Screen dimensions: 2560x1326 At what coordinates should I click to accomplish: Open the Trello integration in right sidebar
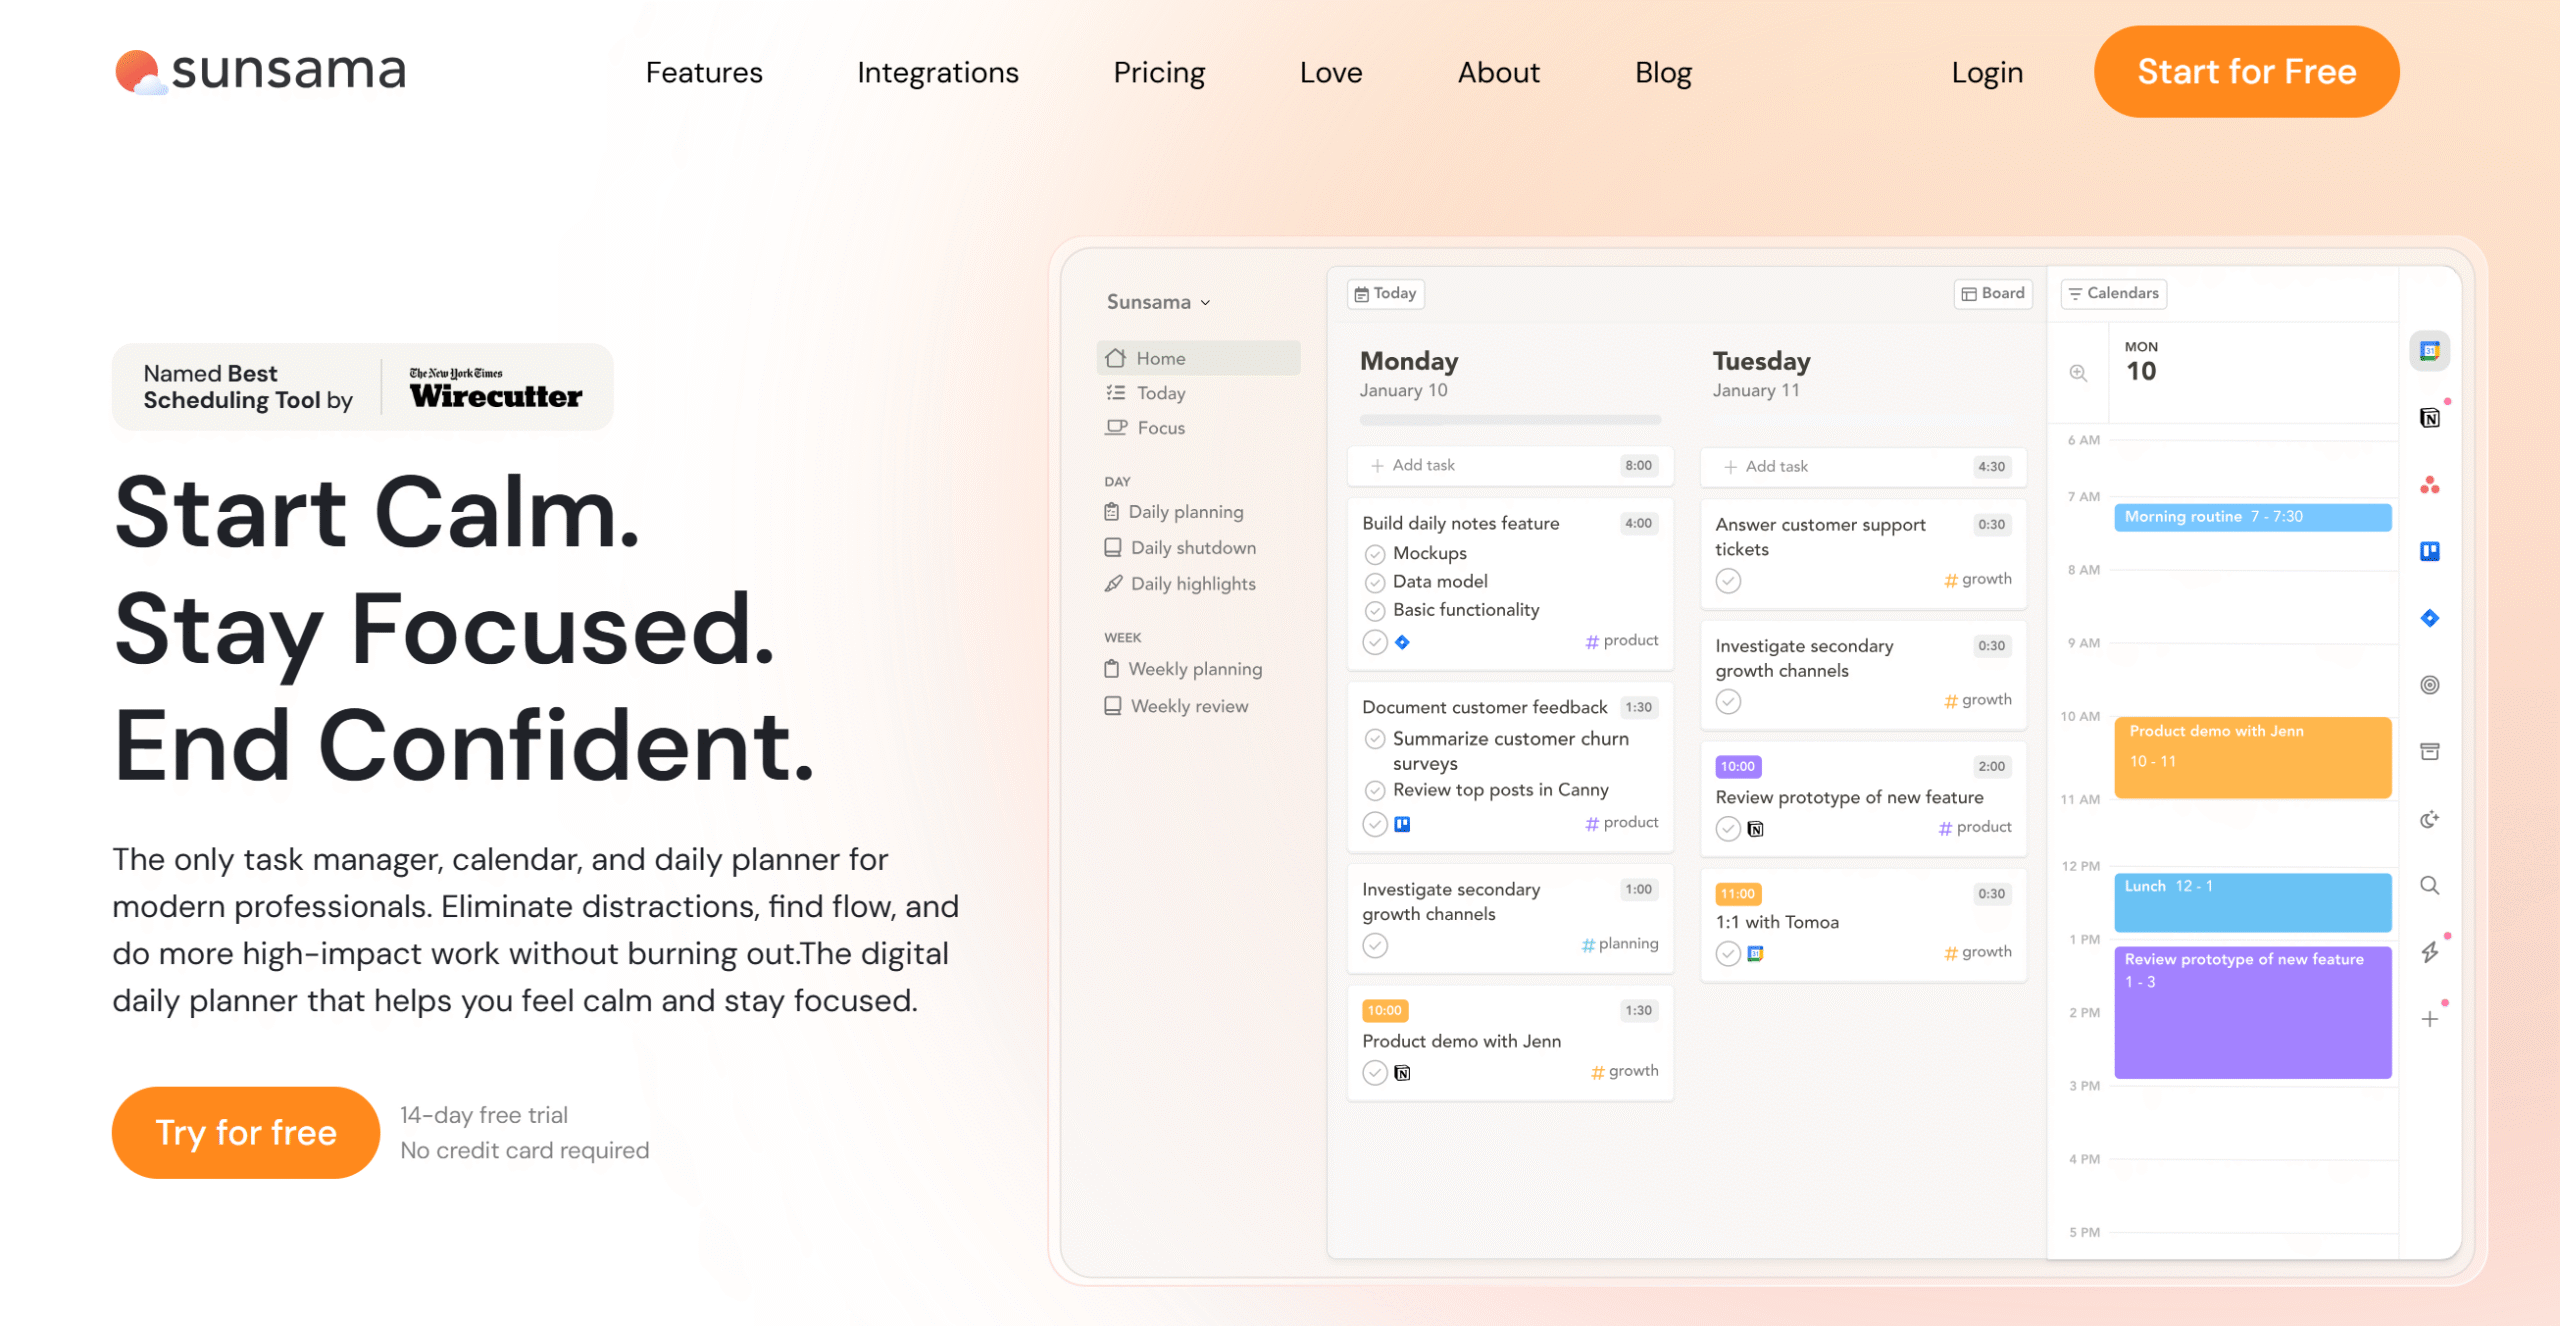tap(2429, 551)
